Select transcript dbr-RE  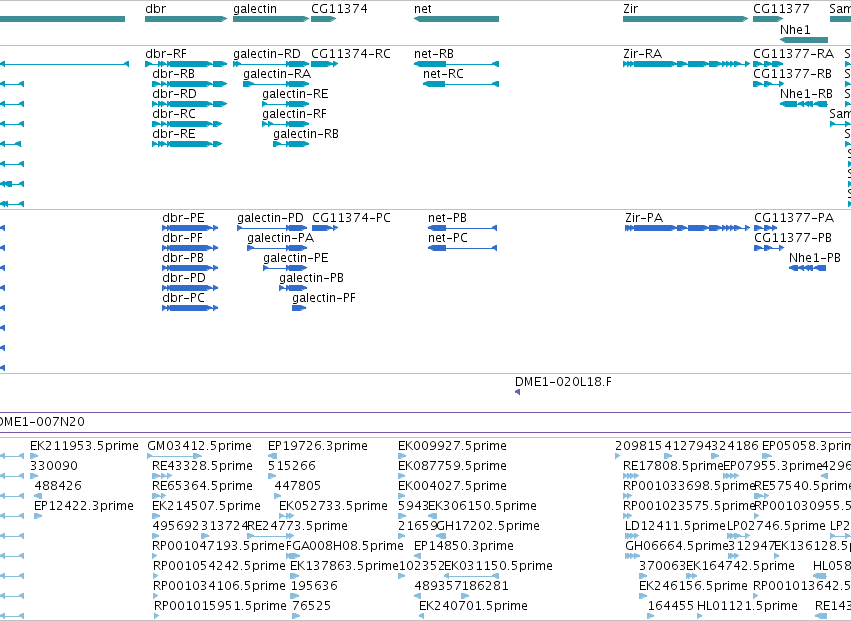point(187,144)
